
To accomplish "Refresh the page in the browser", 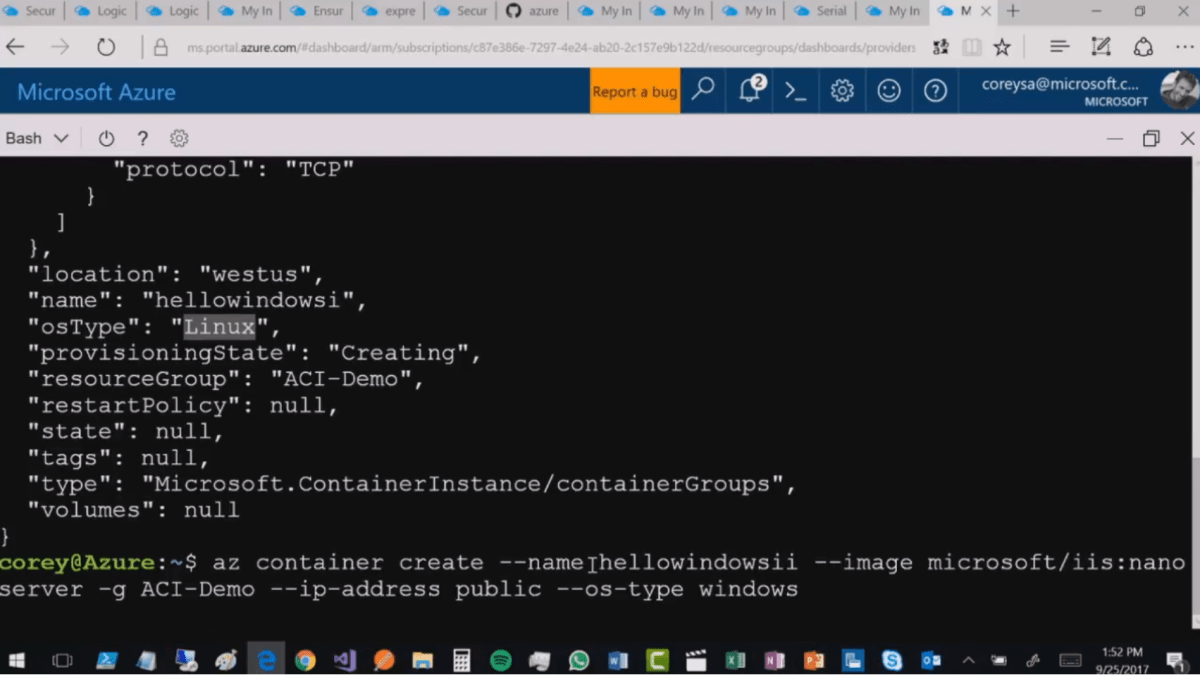I will 106,48.
